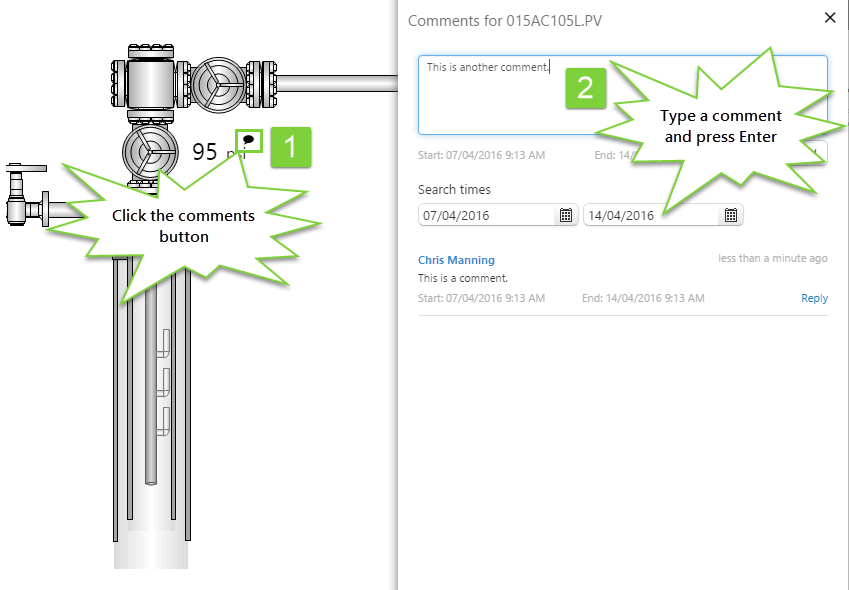The image size is (849, 590).
Task: Open the end date calendar icon
Action: pyautogui.click(x=731, y=214)
